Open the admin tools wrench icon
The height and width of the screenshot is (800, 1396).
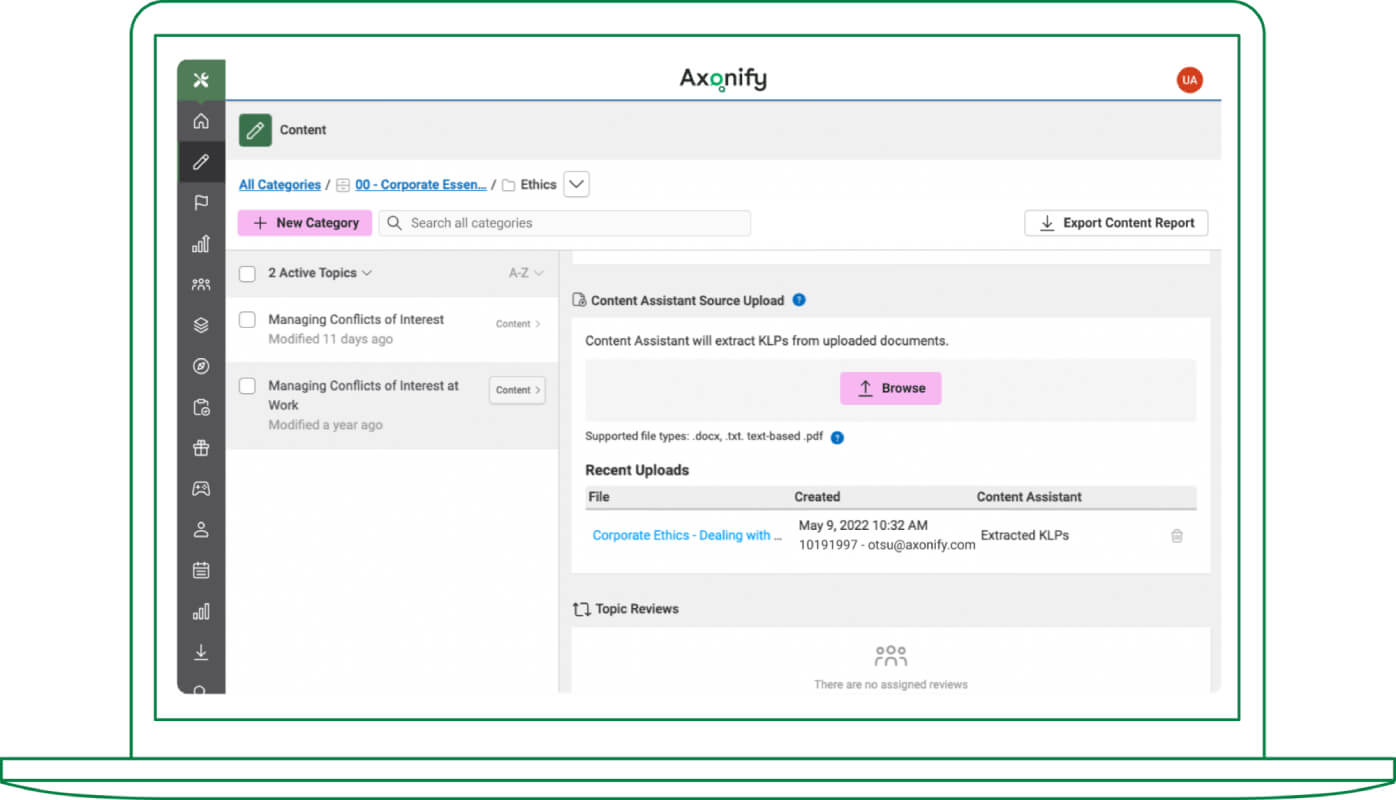[201, 81]
